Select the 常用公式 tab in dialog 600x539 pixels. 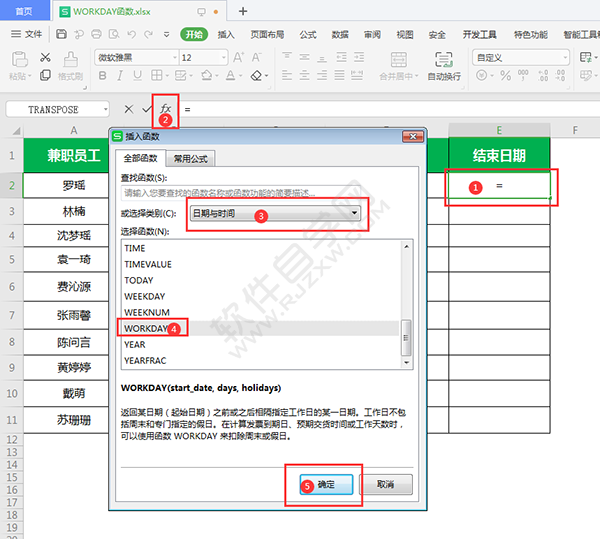pyautogui.click(x=191, y=159)
